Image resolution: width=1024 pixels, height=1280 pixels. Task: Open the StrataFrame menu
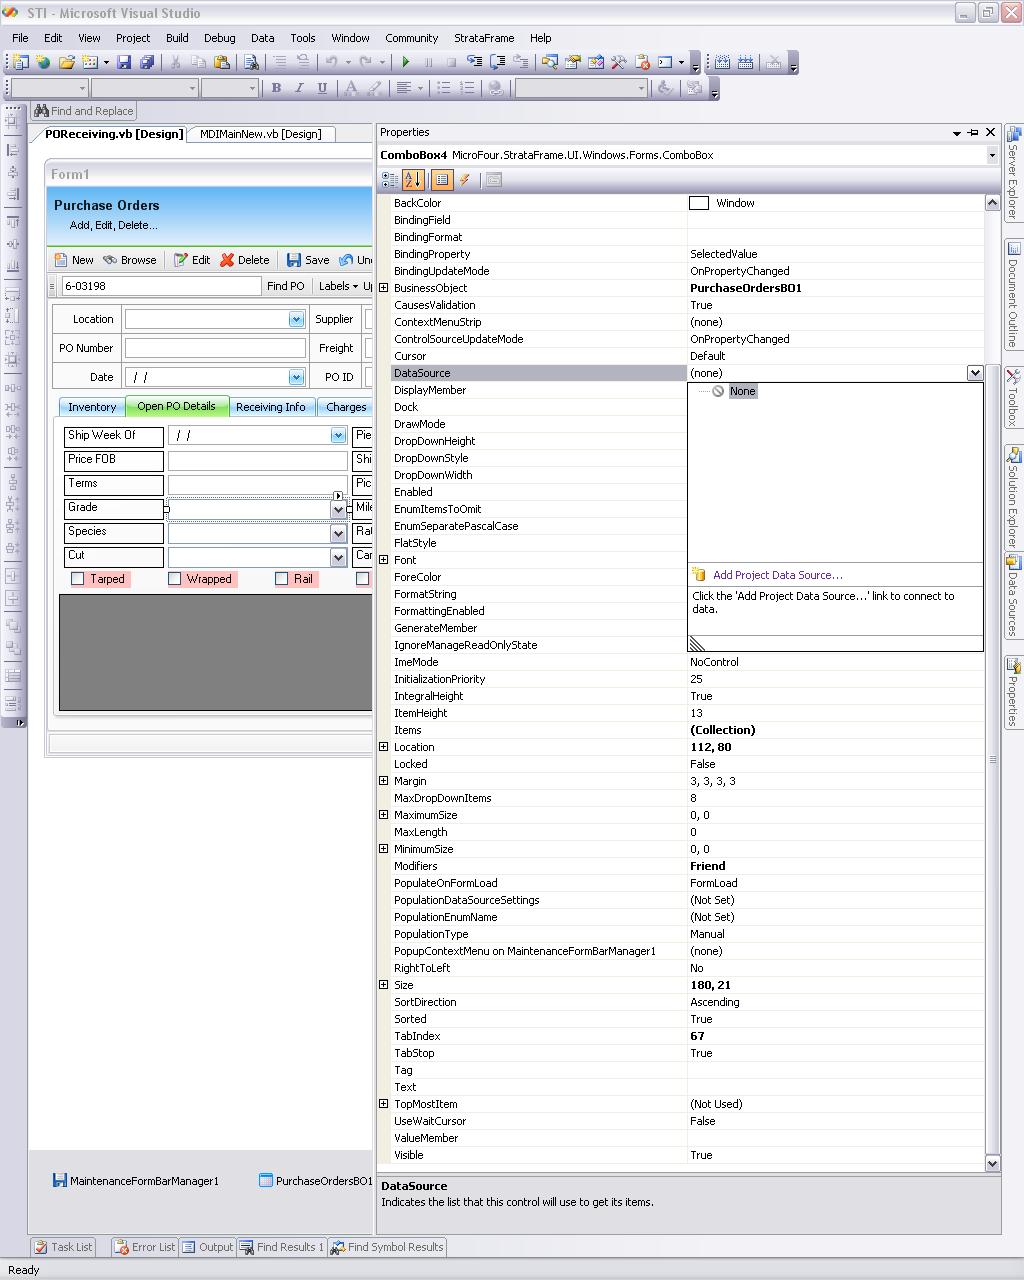[x=483, y=38]
